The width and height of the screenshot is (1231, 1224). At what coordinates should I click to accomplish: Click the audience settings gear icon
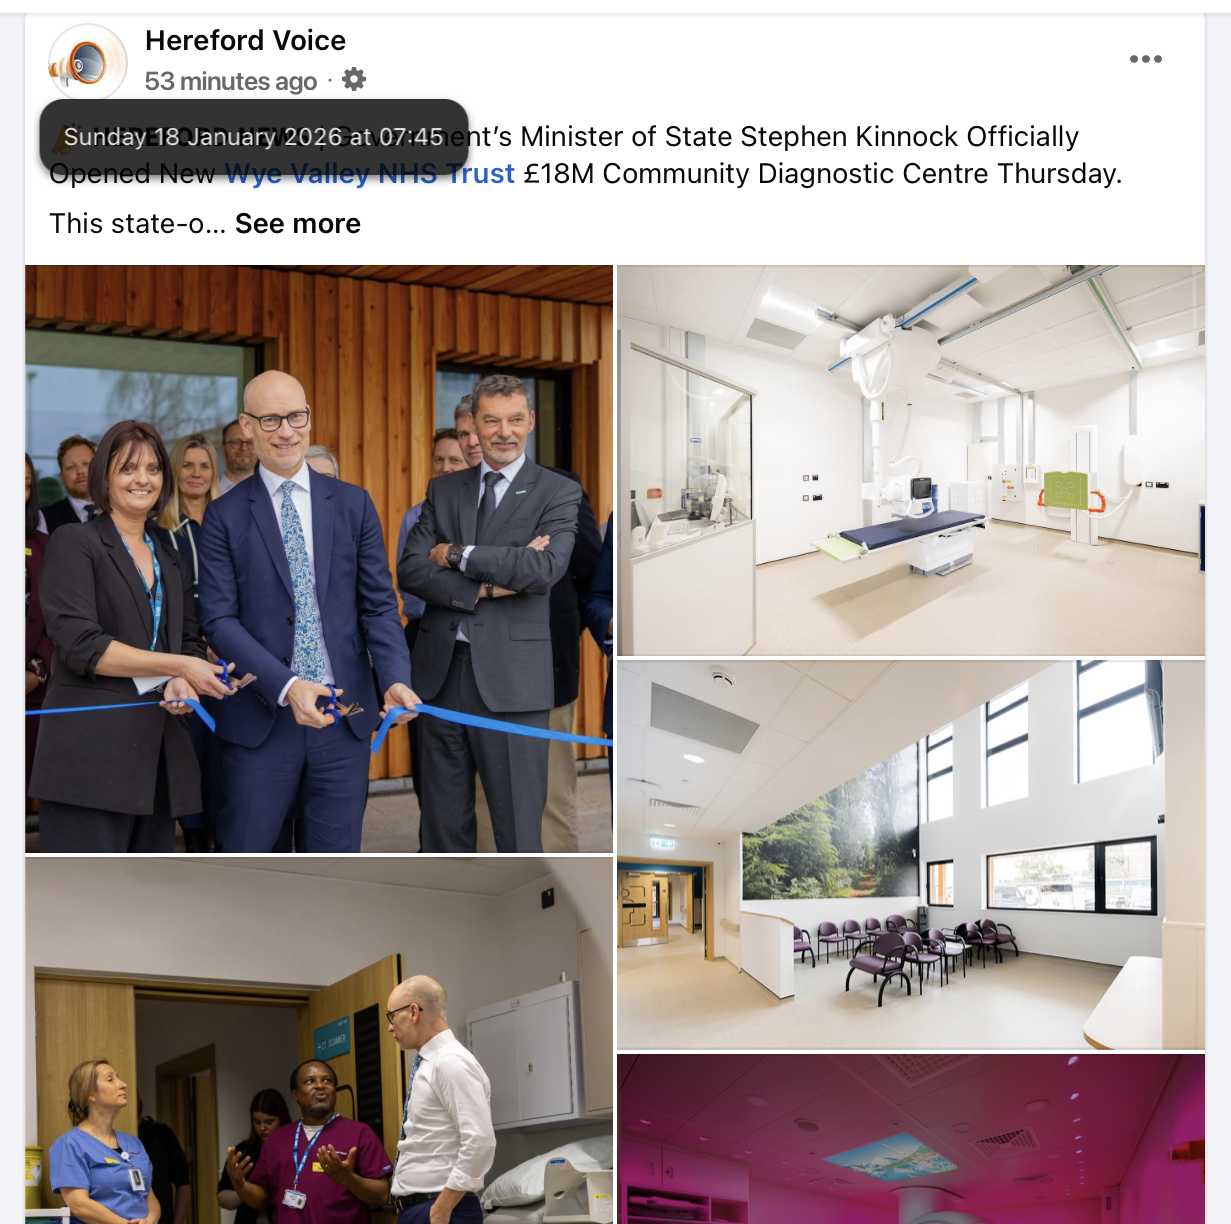click(354, 80)
